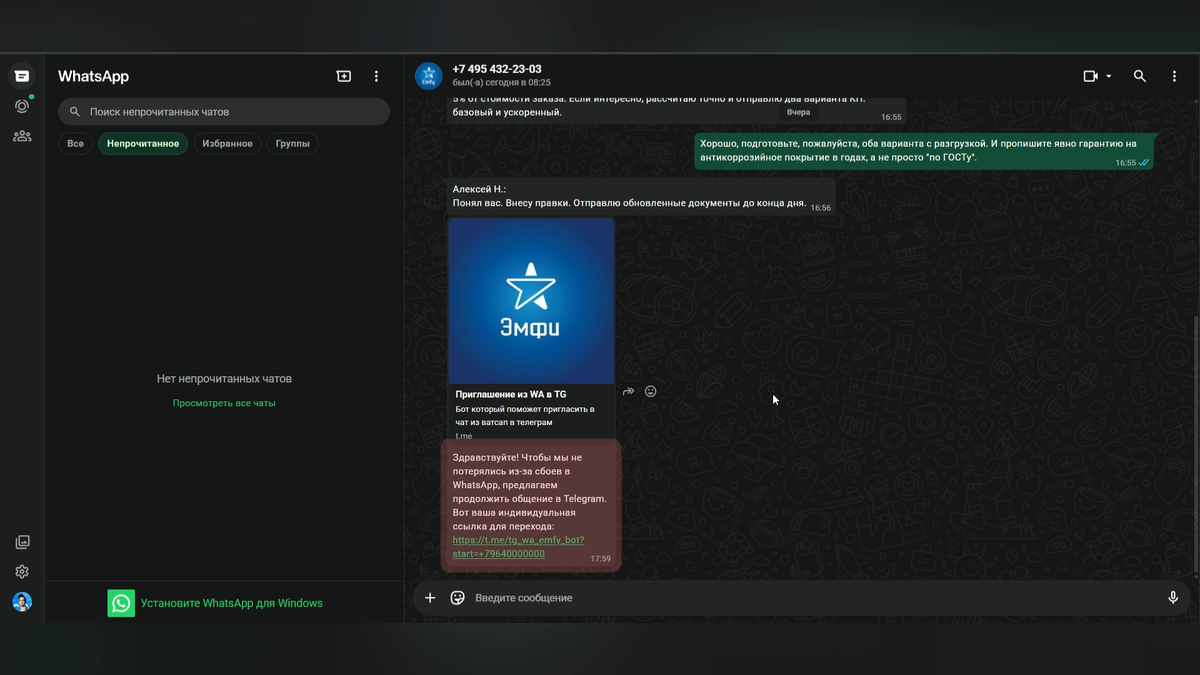Expand the video call dropdown arrow
Image resolution: width=1200 pixels, height=675 pixels.
[x=1109, y=76]
